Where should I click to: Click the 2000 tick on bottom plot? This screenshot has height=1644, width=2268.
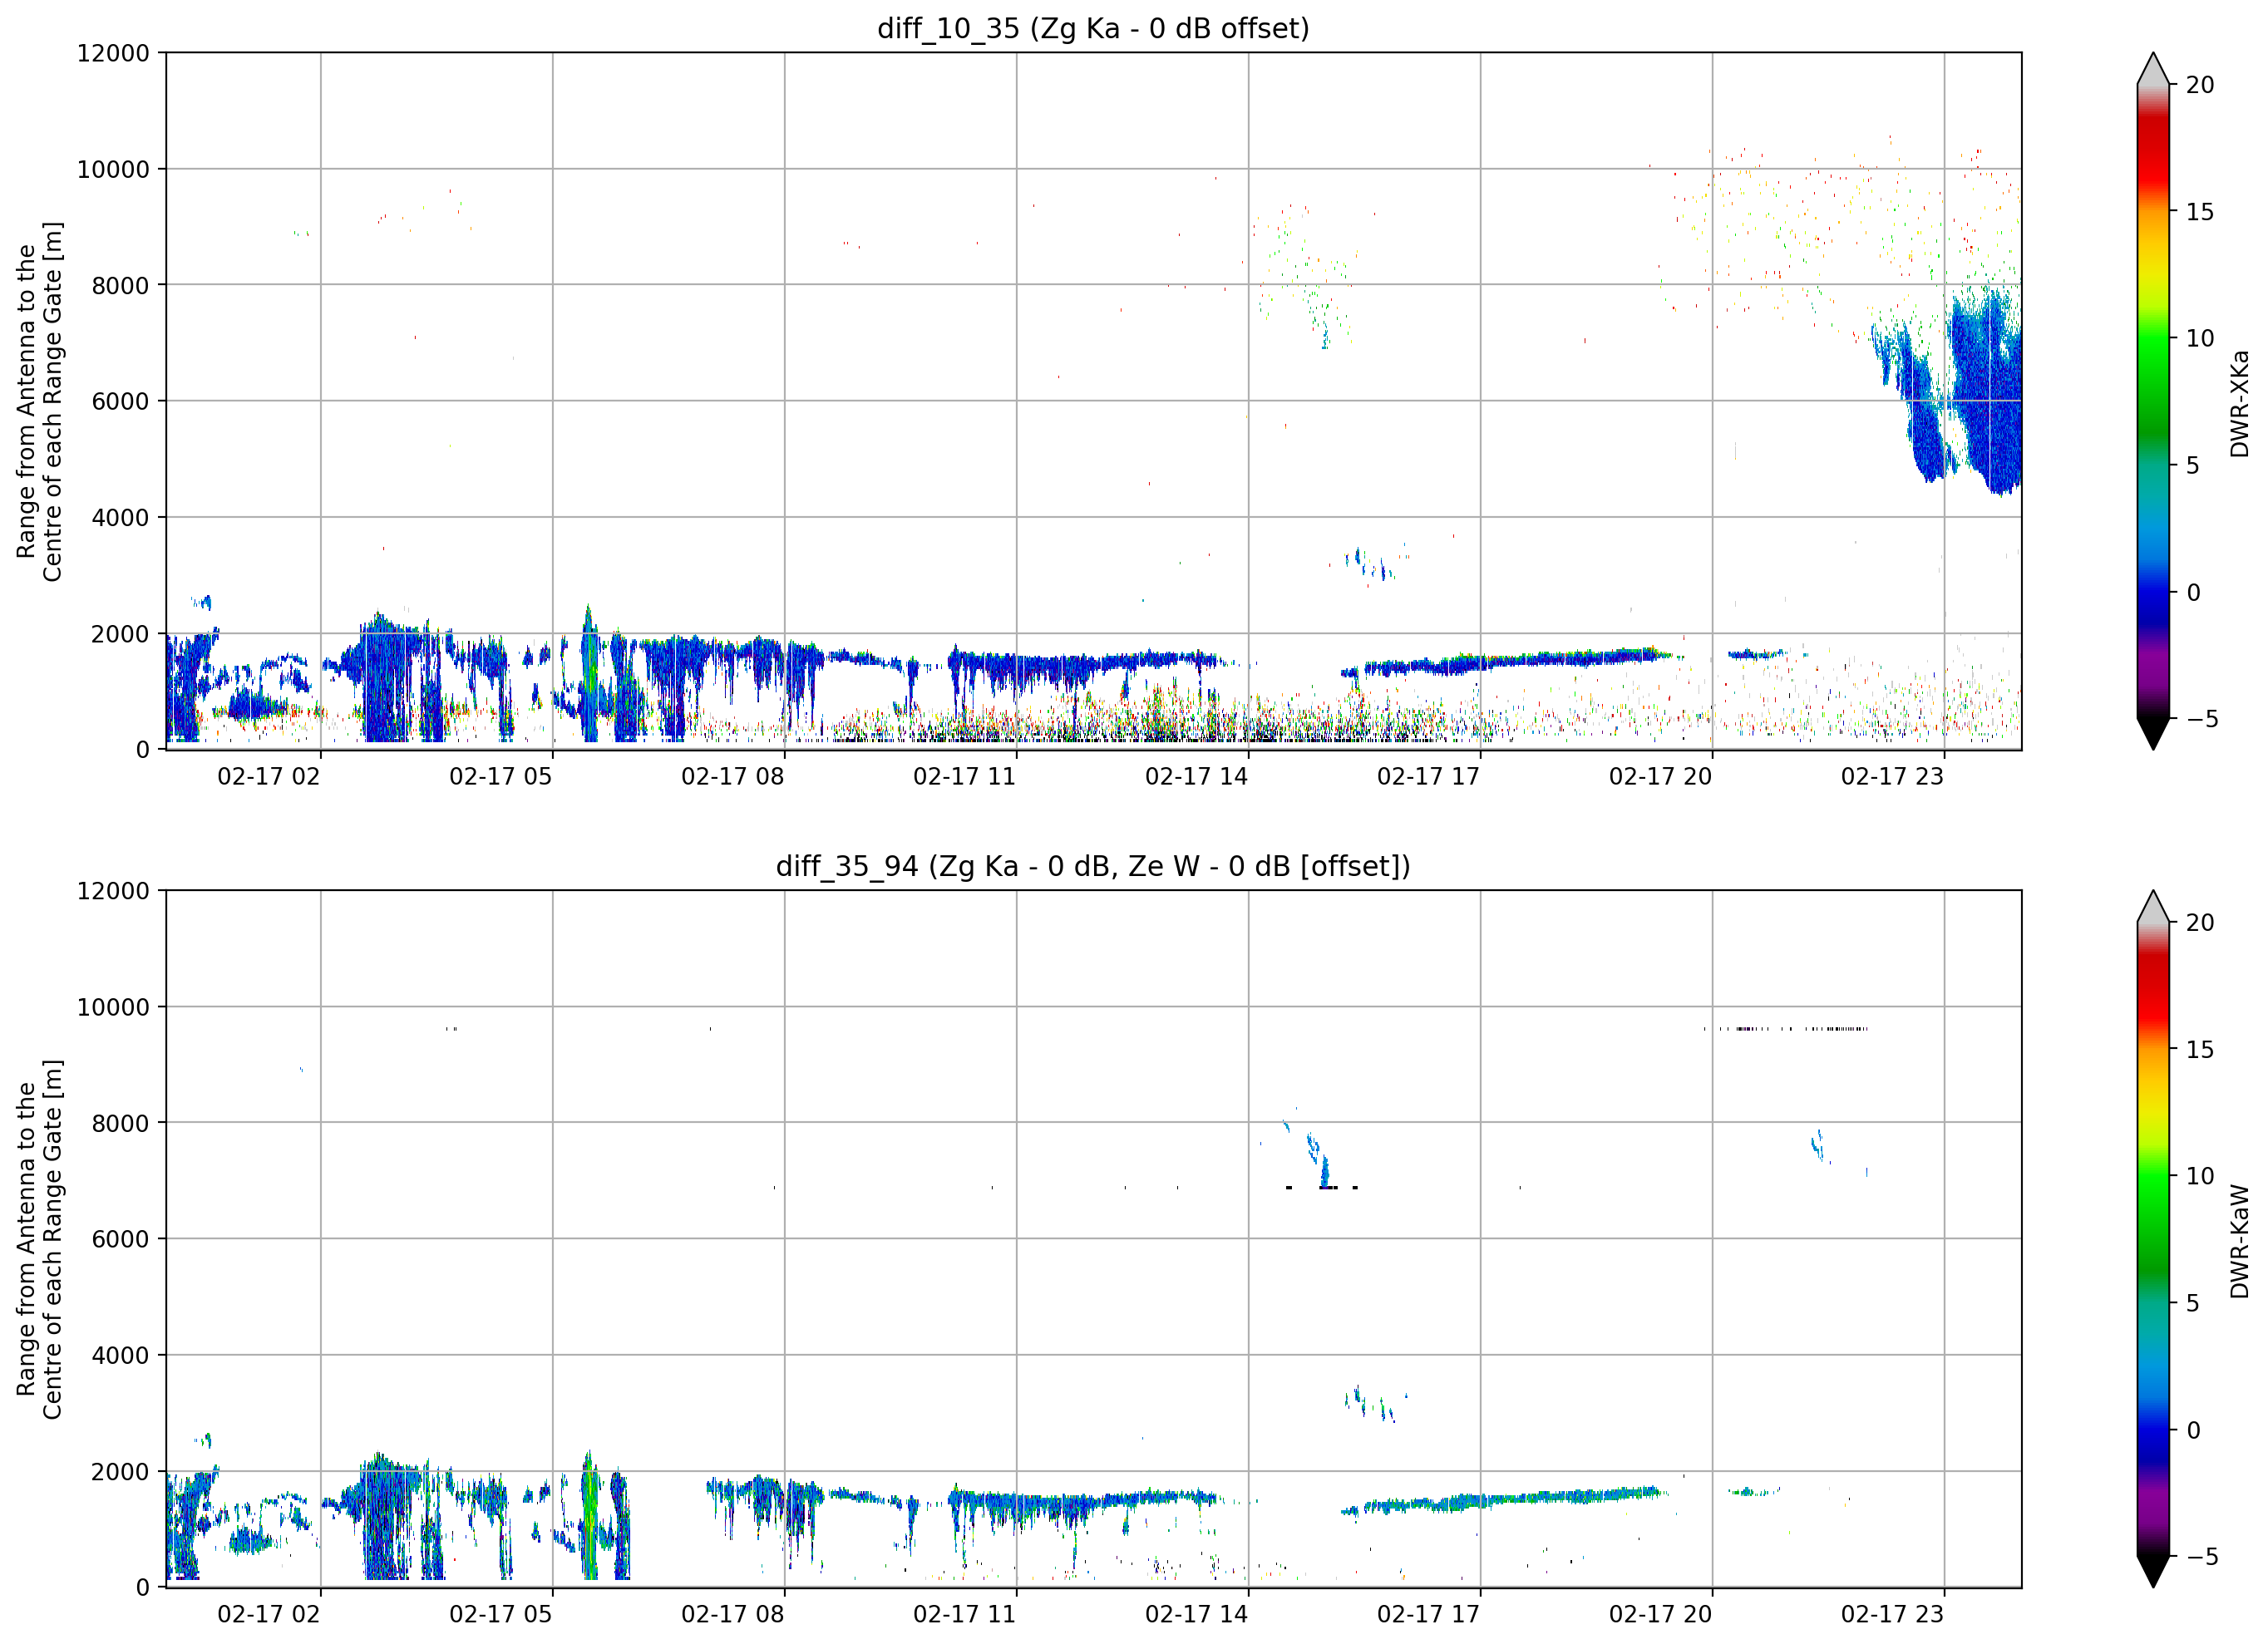click(120, 1471)
